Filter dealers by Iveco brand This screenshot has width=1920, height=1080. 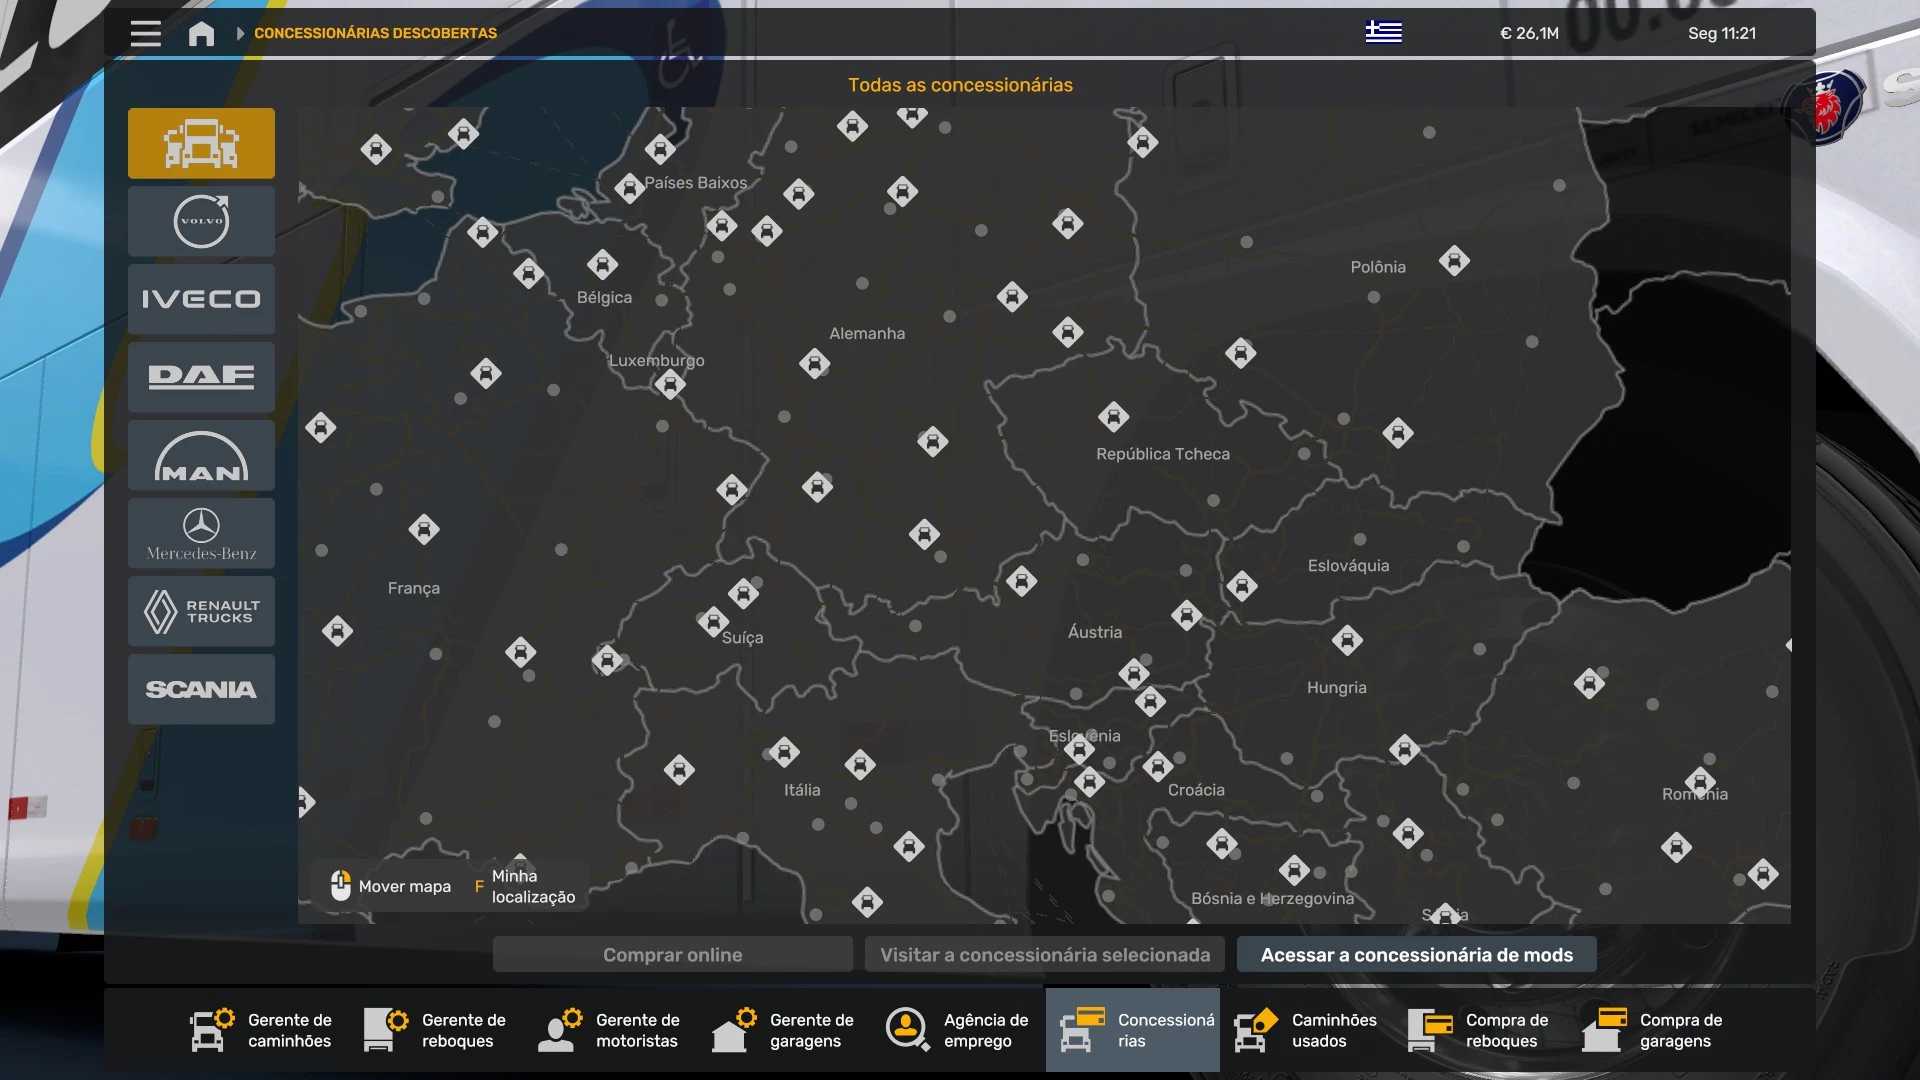click(201, 299)
